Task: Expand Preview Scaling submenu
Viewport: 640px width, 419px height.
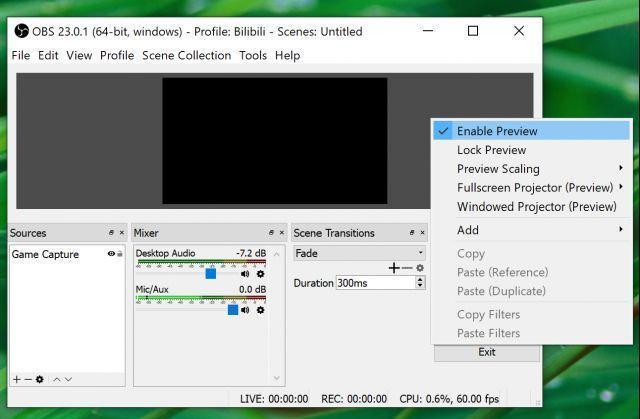Action: (x=531, y=168)
